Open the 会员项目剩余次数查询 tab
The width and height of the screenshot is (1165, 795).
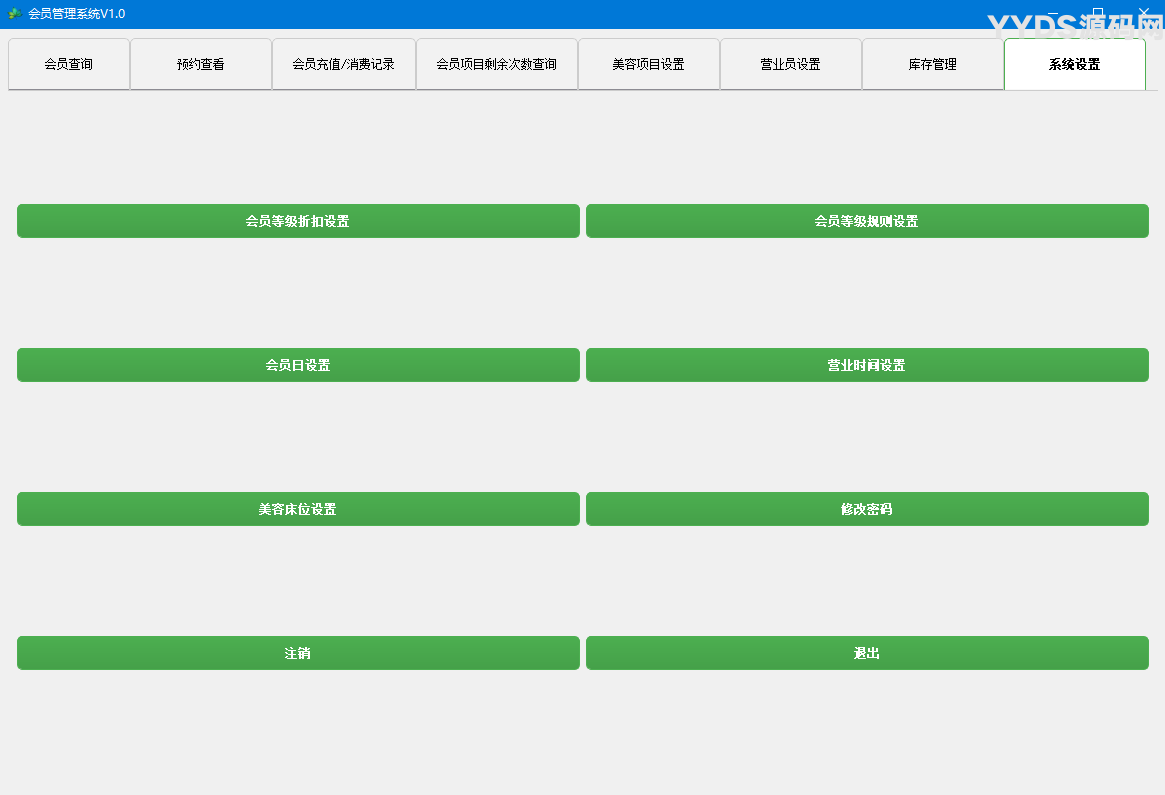[497, 63]
